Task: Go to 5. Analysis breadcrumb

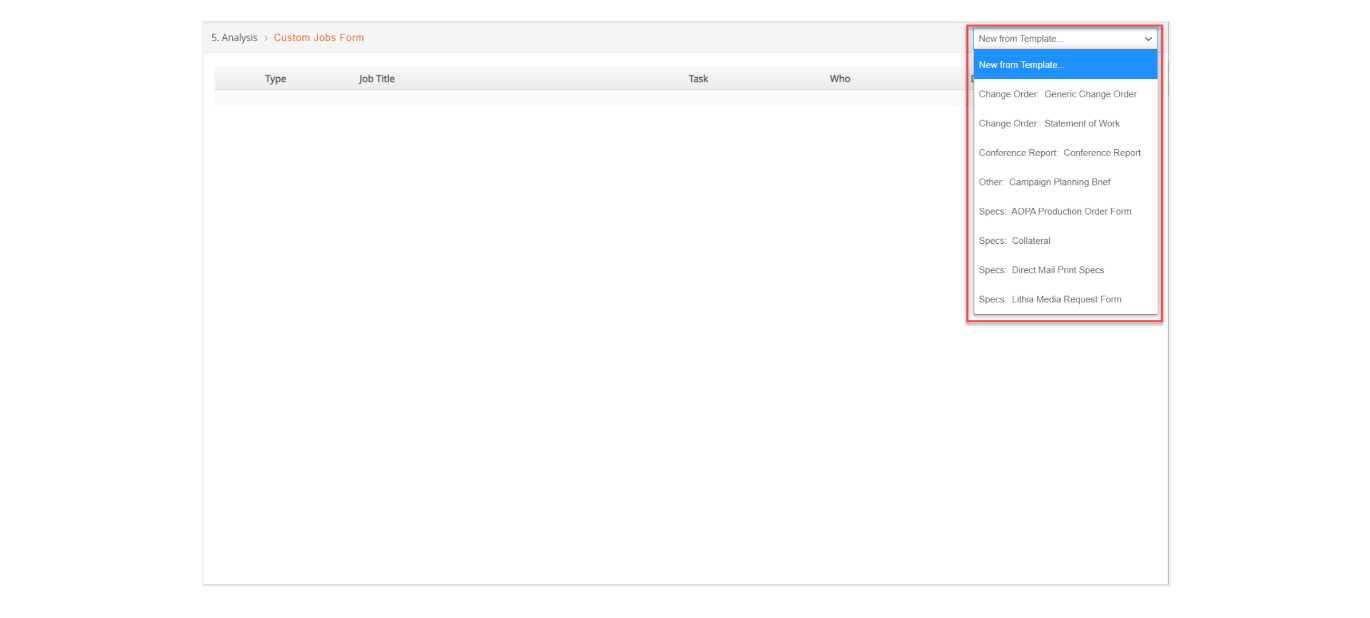Action: [x=234, y=38]
